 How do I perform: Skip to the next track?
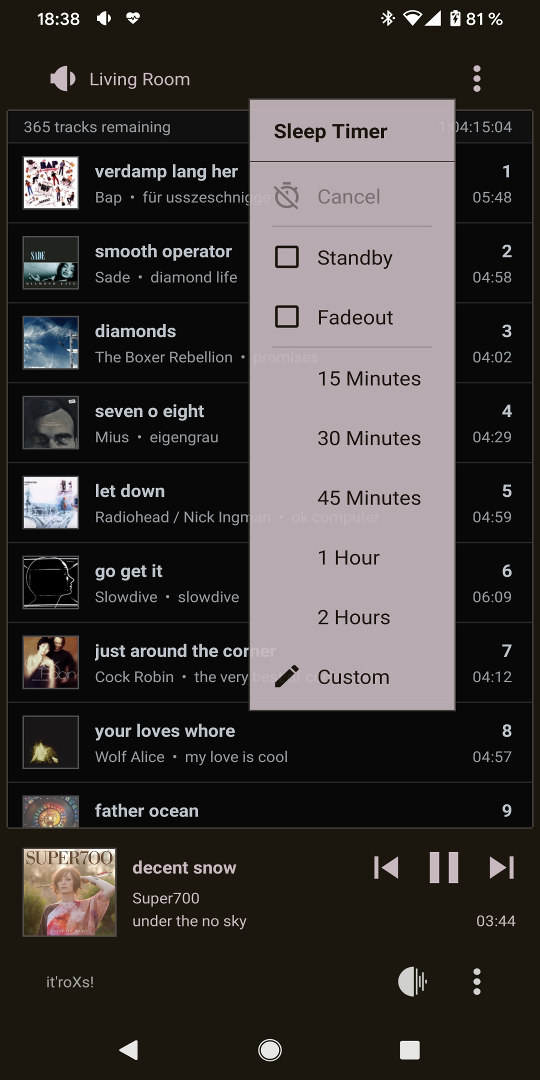pos(501,867)
